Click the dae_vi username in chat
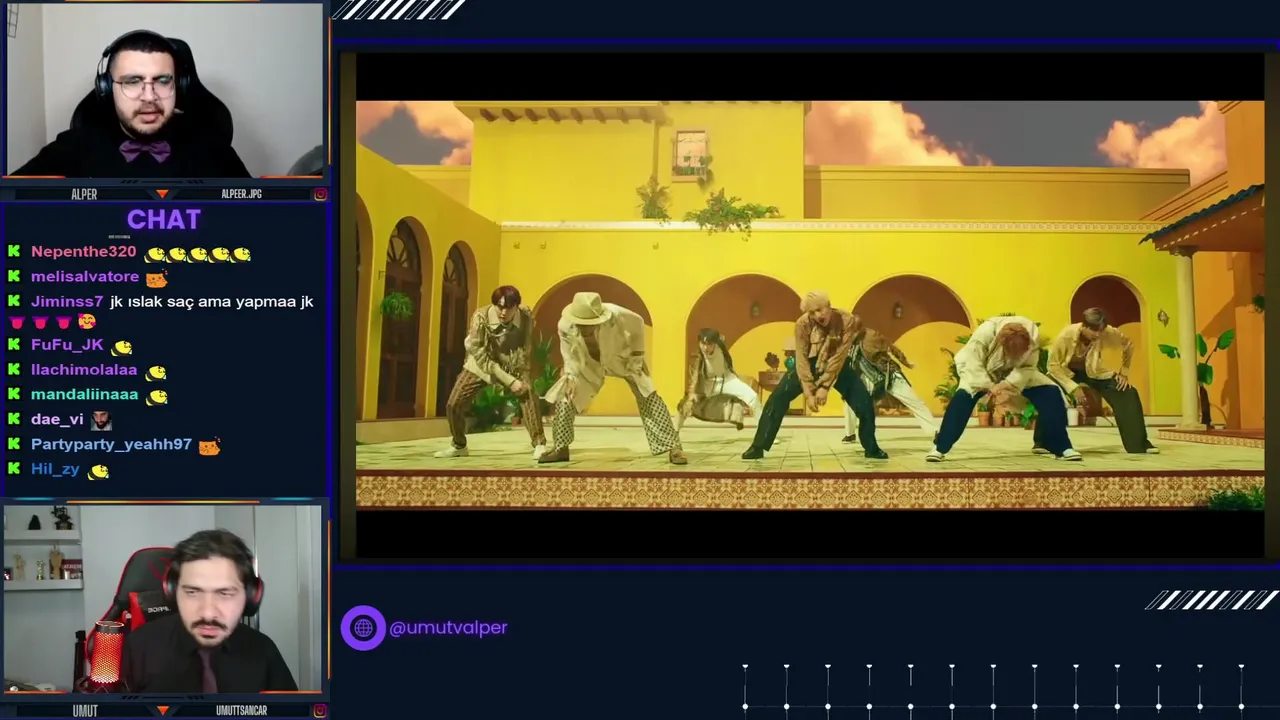This screenshot has width=1280, height=720. click(x=57, y=420)
